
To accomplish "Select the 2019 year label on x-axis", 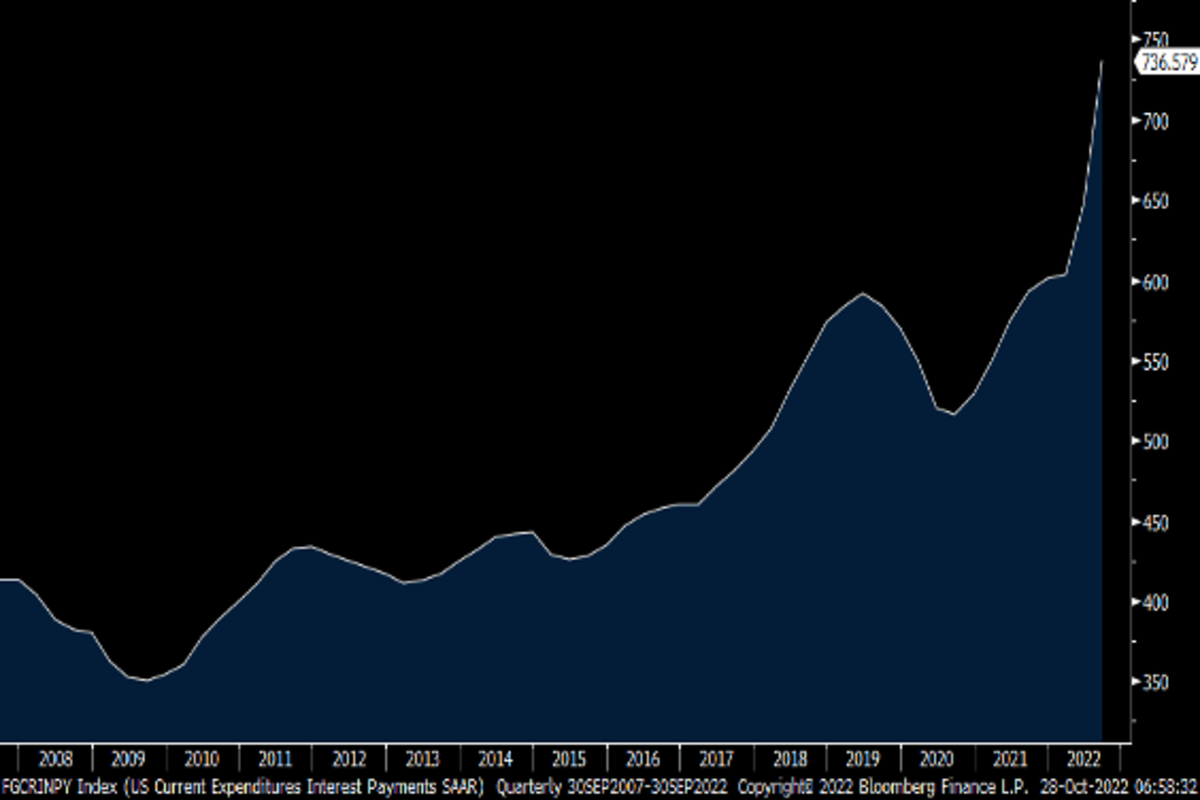I will coord(863,757).
